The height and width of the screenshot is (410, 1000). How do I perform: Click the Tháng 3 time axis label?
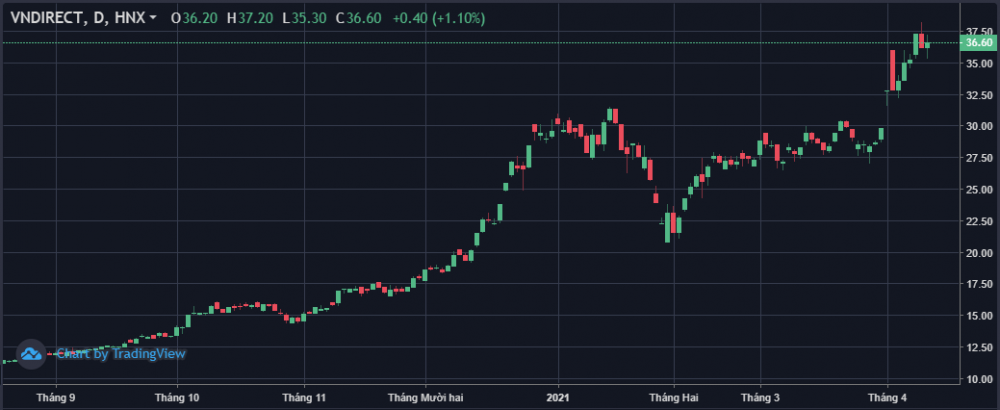click(x=760, y=397)
